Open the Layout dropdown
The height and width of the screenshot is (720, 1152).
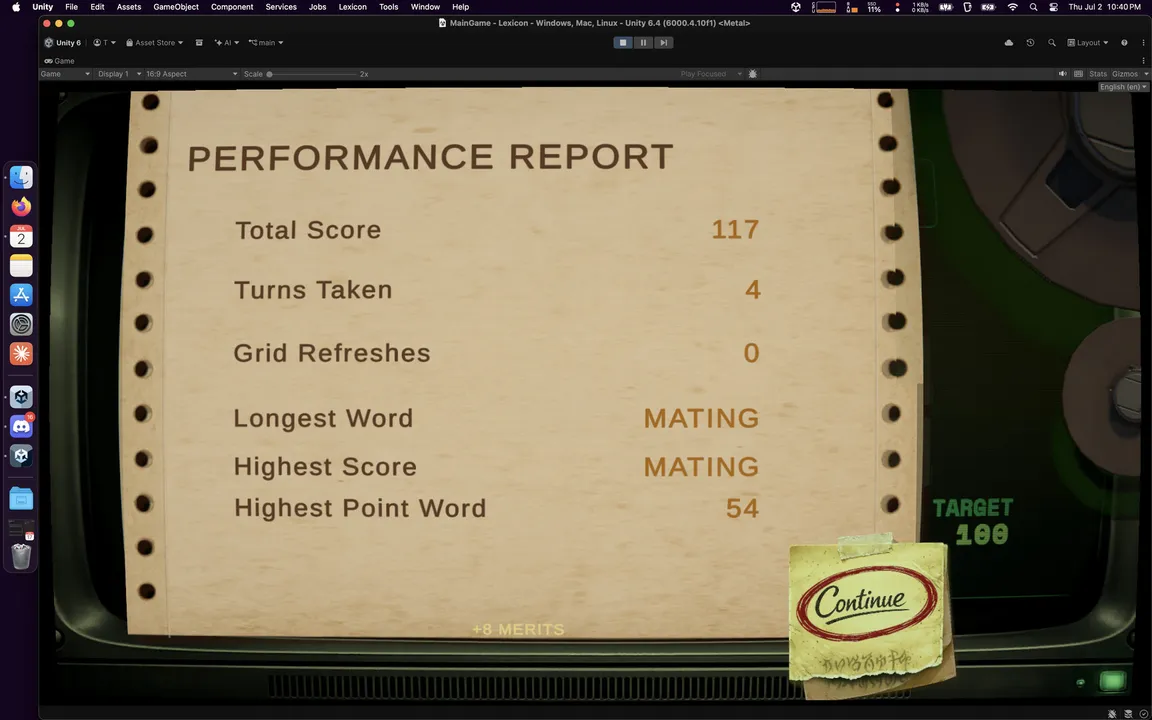coord(1087,43)
